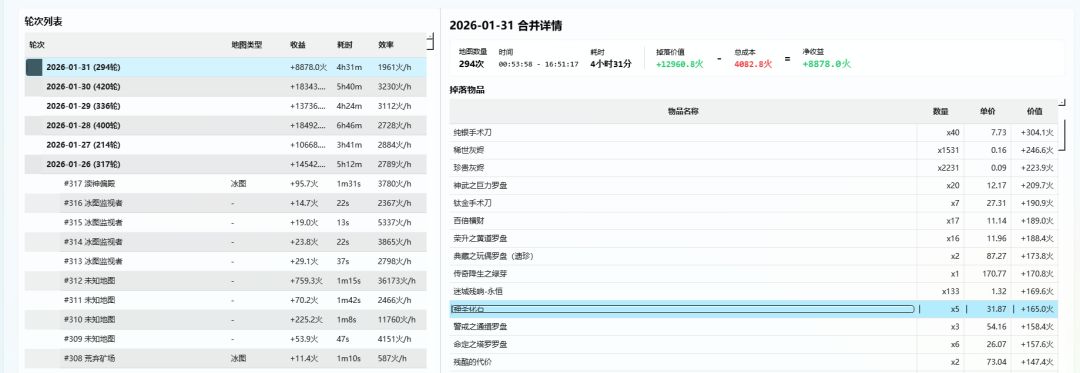Viewport: 1080px width, 373px height.
Task: Click the 36173火/h efficiency cell
Action: 397,281
